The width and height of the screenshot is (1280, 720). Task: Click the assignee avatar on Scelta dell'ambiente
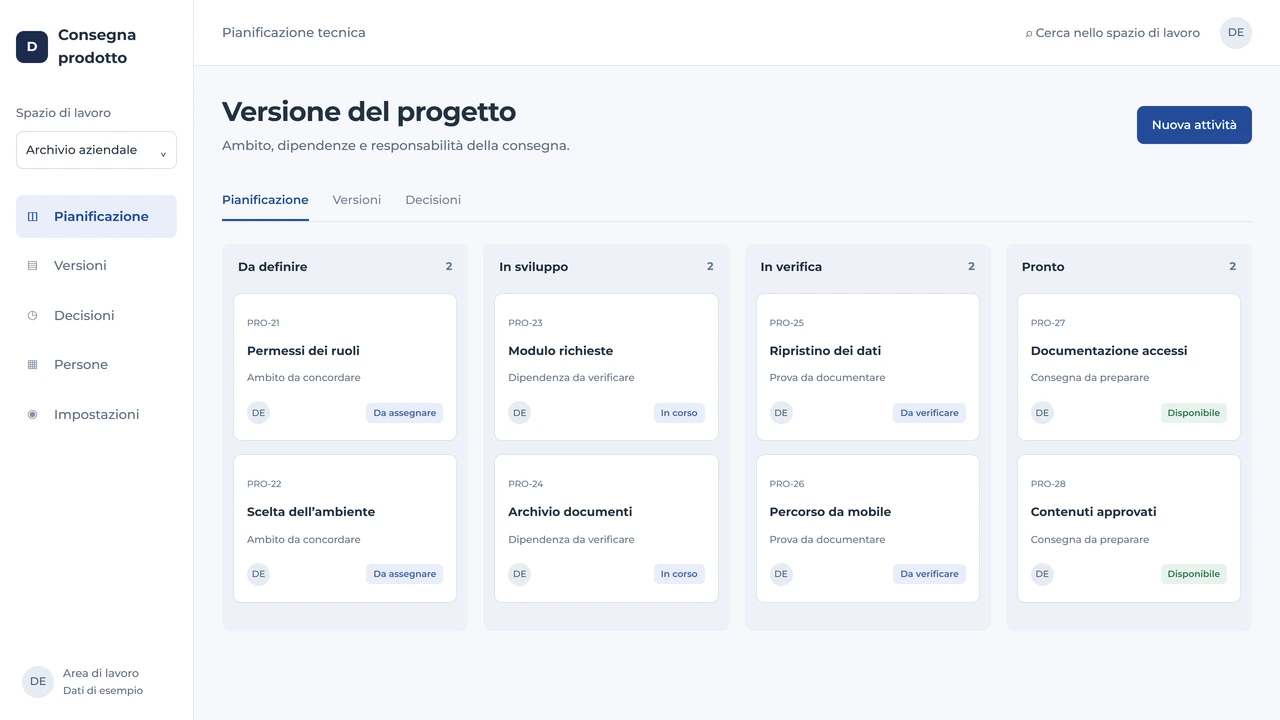coord(258,574)
